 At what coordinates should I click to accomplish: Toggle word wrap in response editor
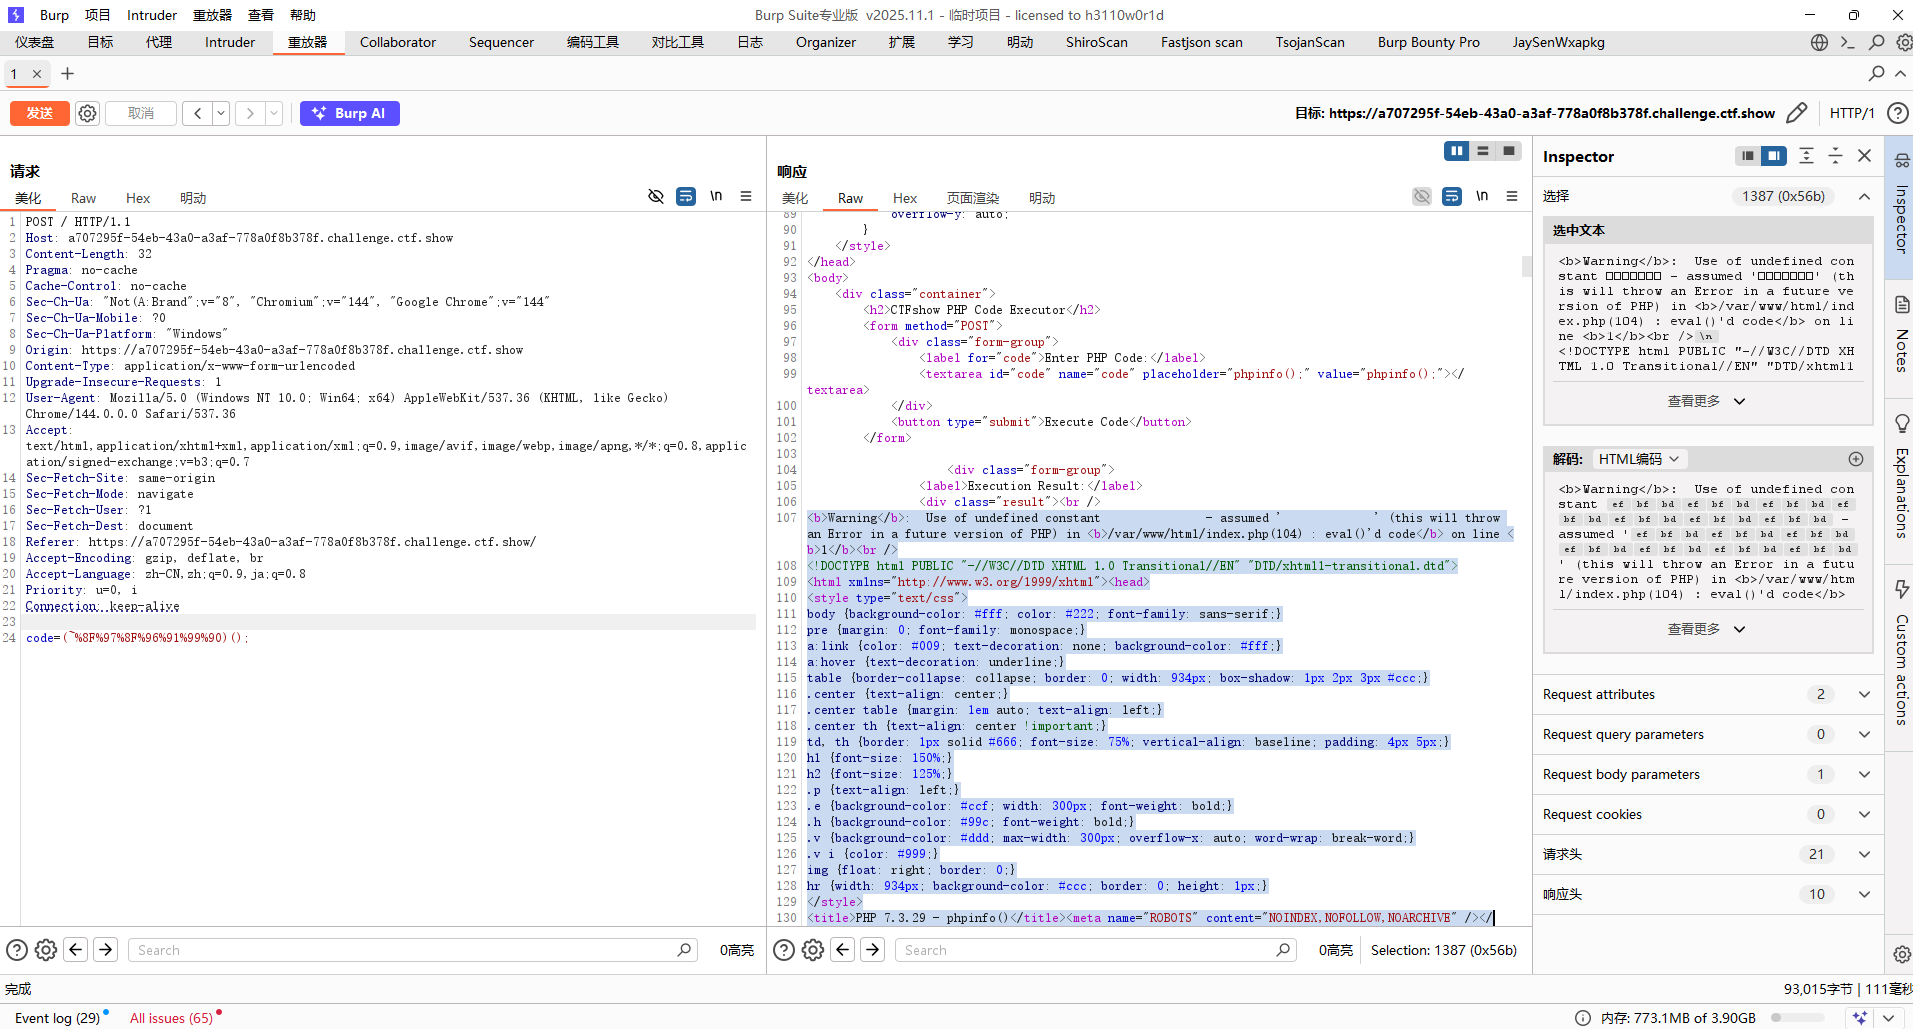1452,196
